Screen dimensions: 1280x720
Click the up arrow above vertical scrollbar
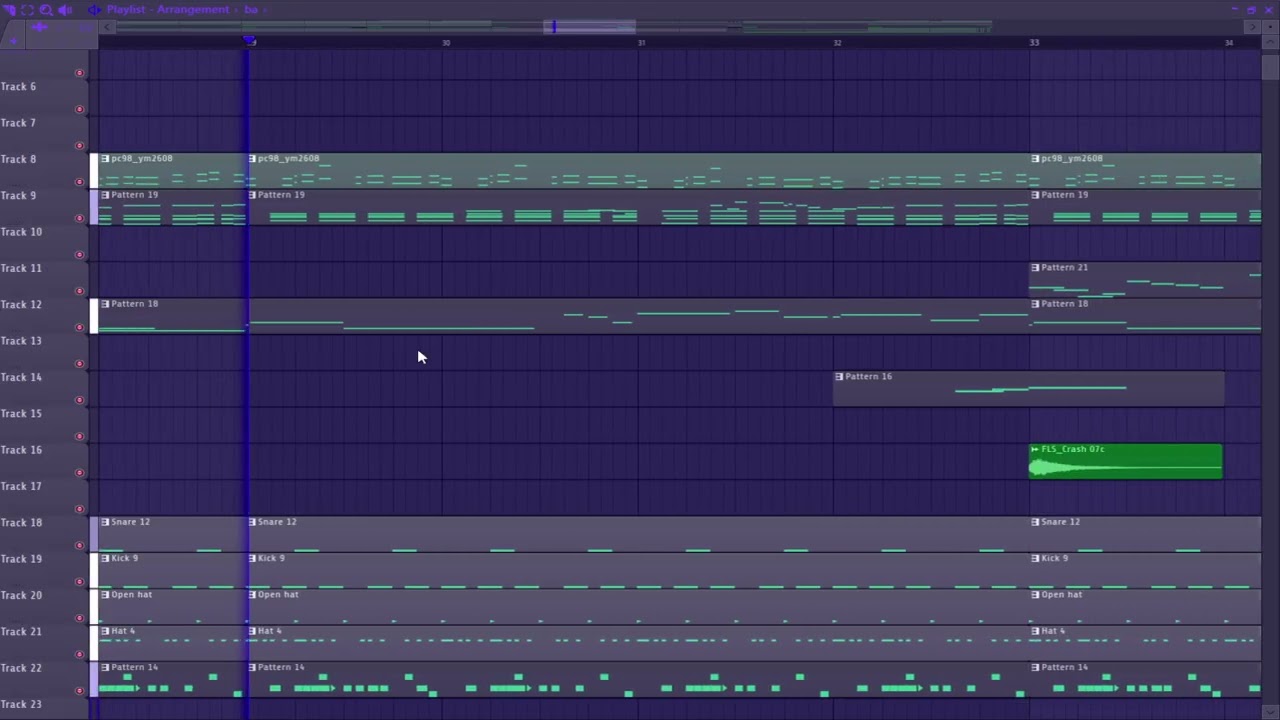[x=1270, y=43]
